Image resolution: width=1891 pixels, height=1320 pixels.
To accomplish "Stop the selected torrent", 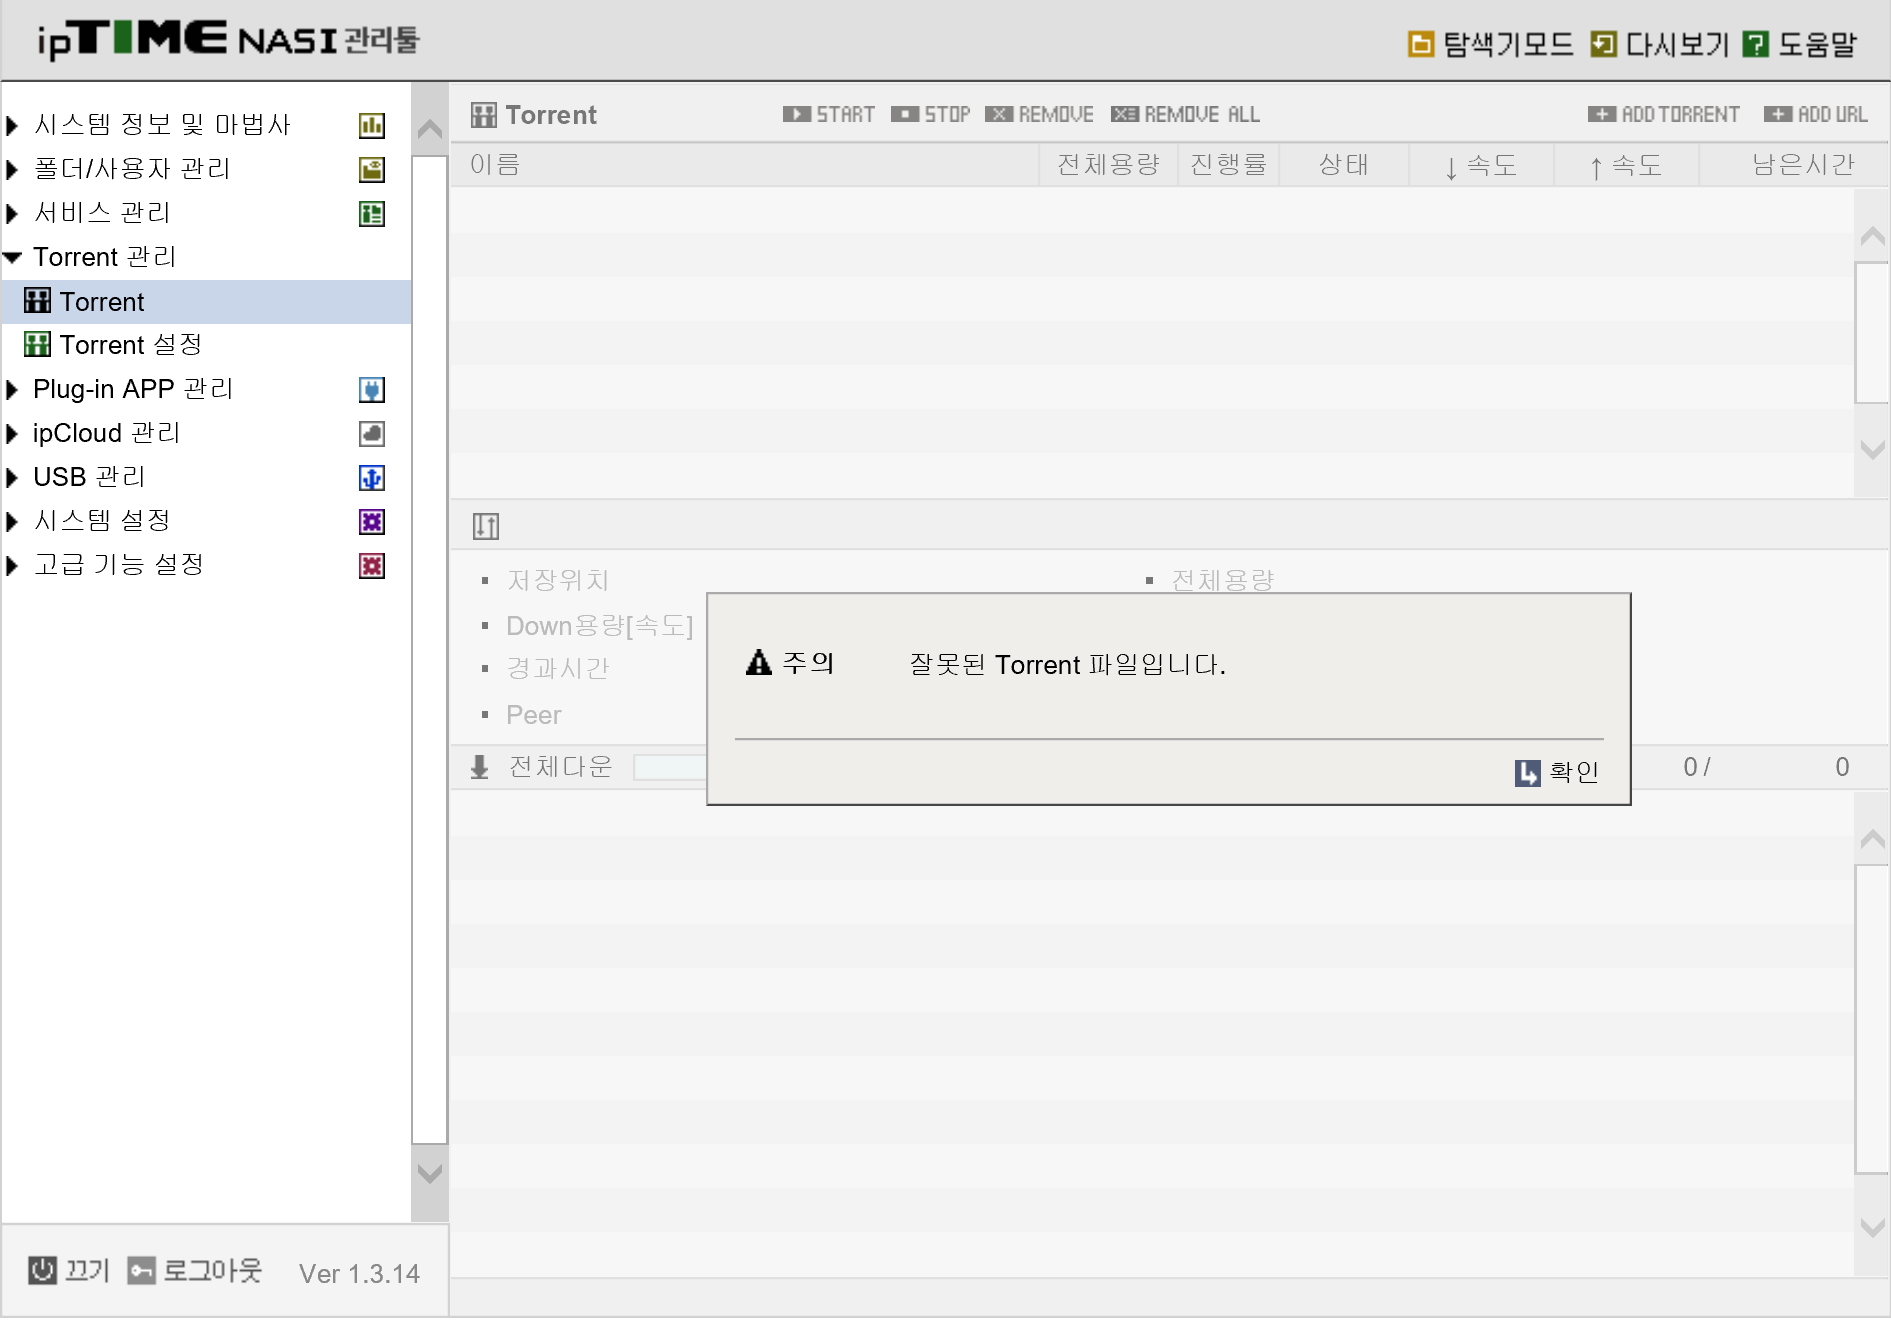I will [x=931, y=114].
